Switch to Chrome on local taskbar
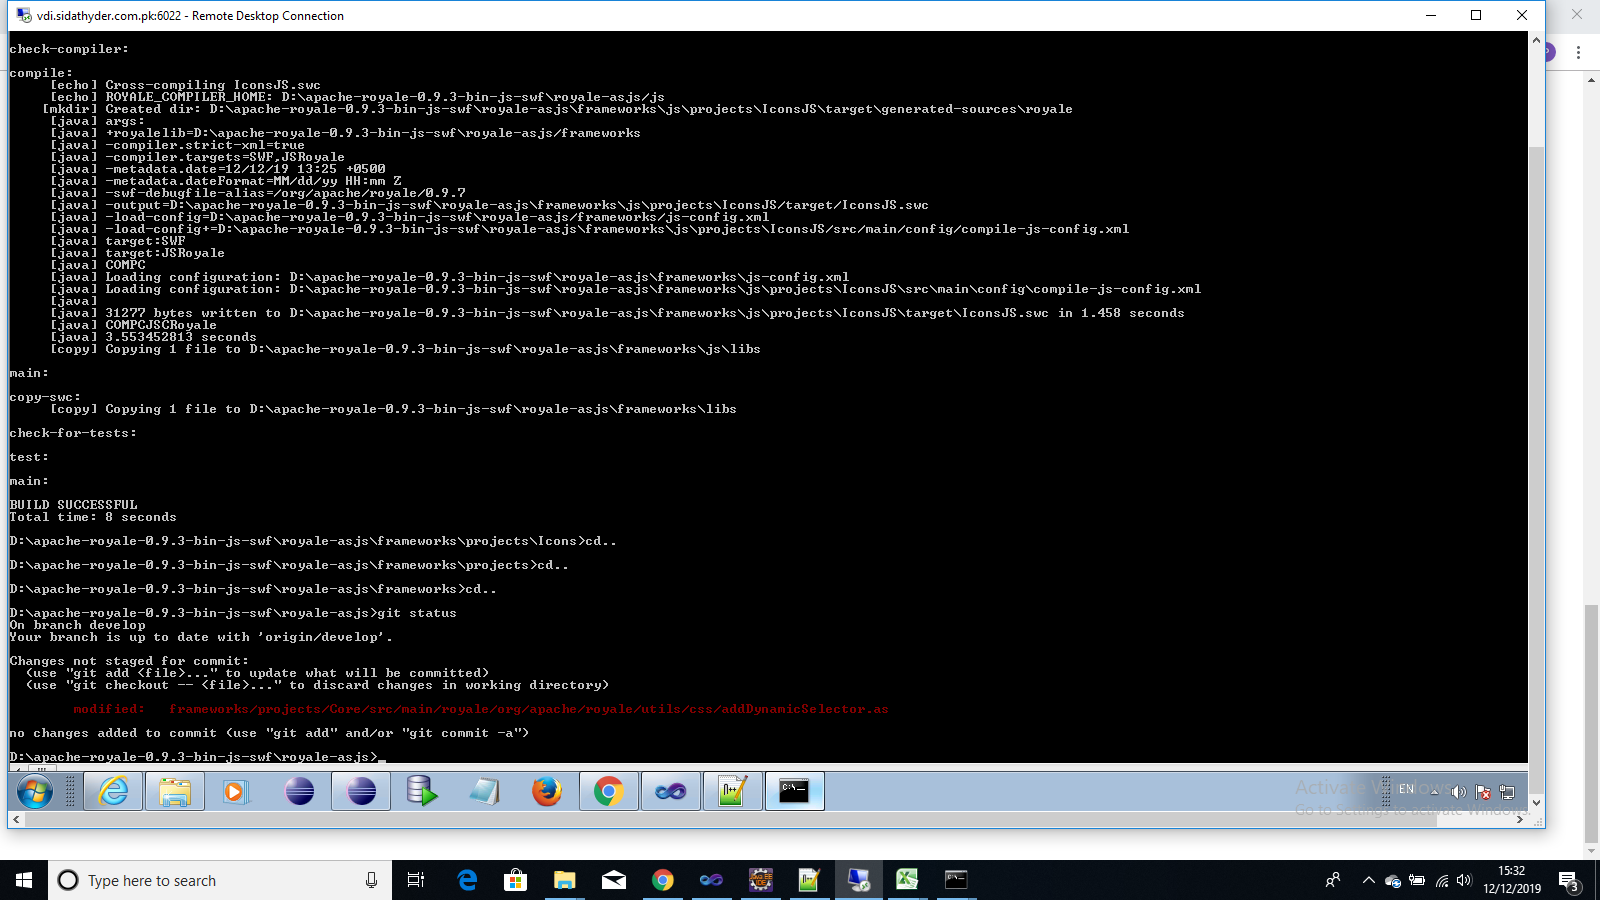 pos(663,880)
